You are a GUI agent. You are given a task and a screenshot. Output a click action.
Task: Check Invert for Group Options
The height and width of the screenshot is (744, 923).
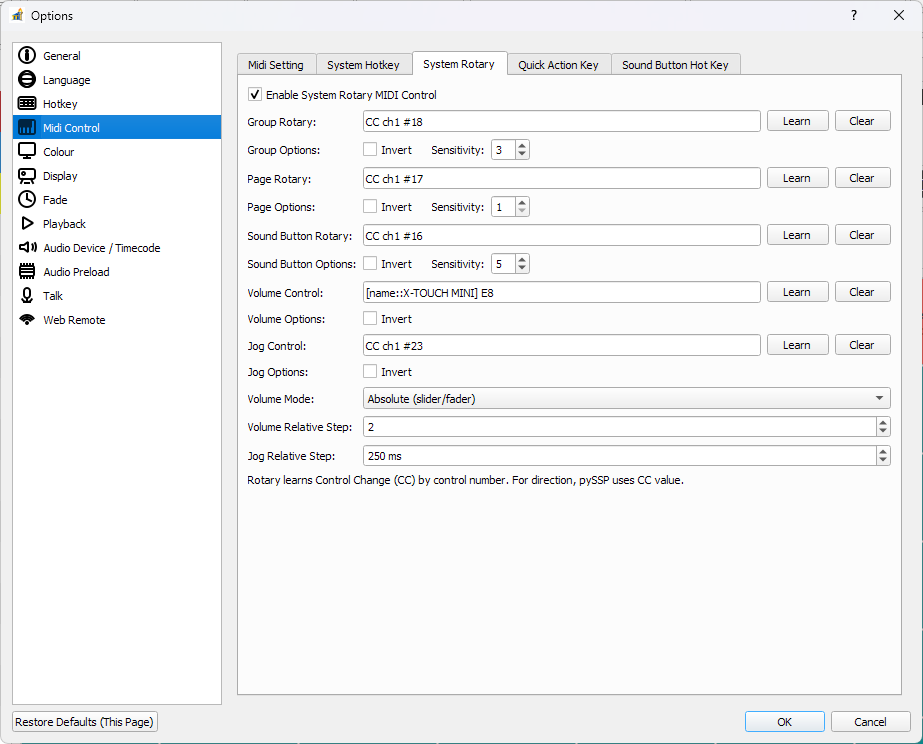[x=370, y=150]
